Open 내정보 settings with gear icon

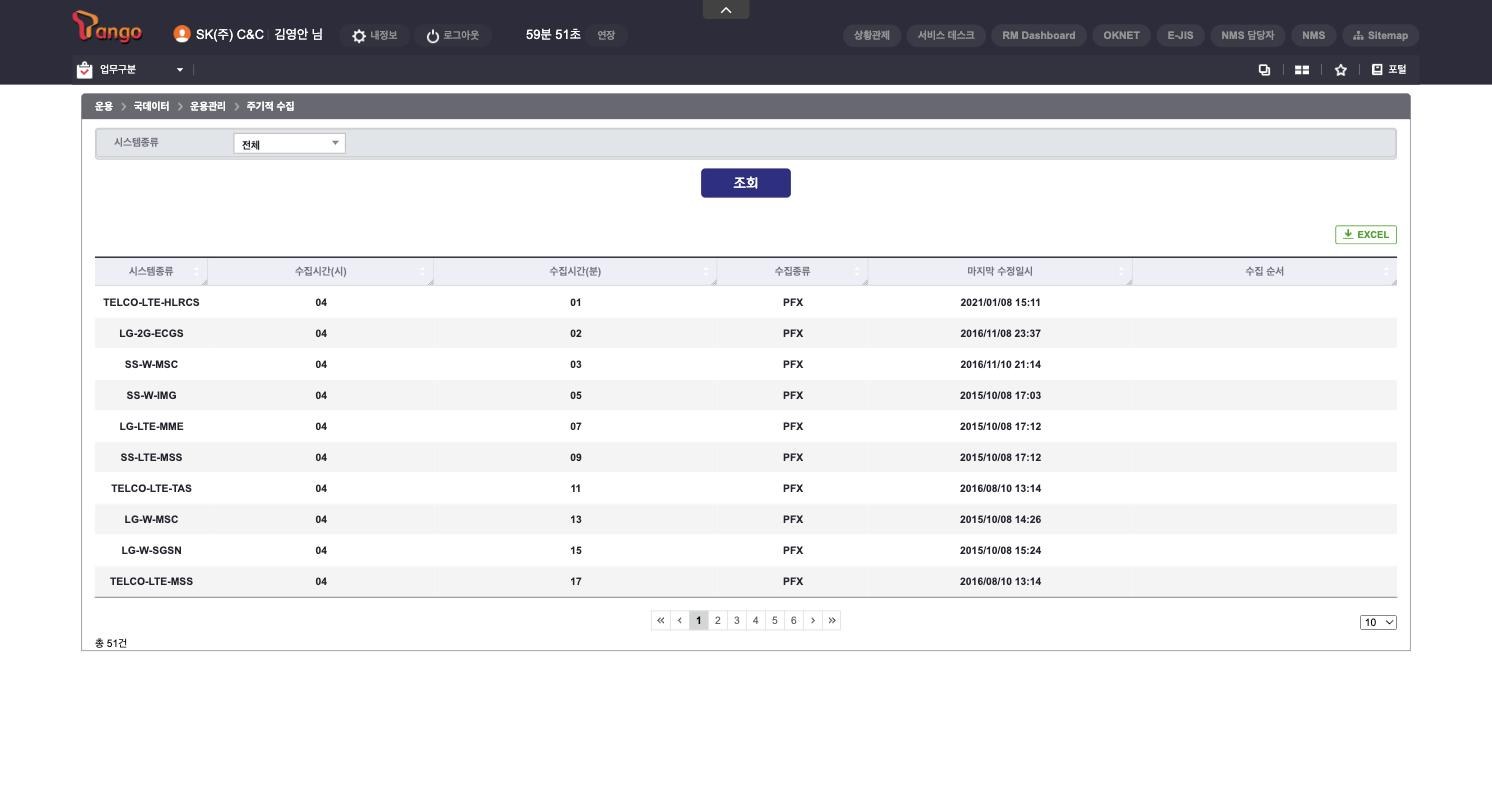pyautogui.click(x=374, y=35)
